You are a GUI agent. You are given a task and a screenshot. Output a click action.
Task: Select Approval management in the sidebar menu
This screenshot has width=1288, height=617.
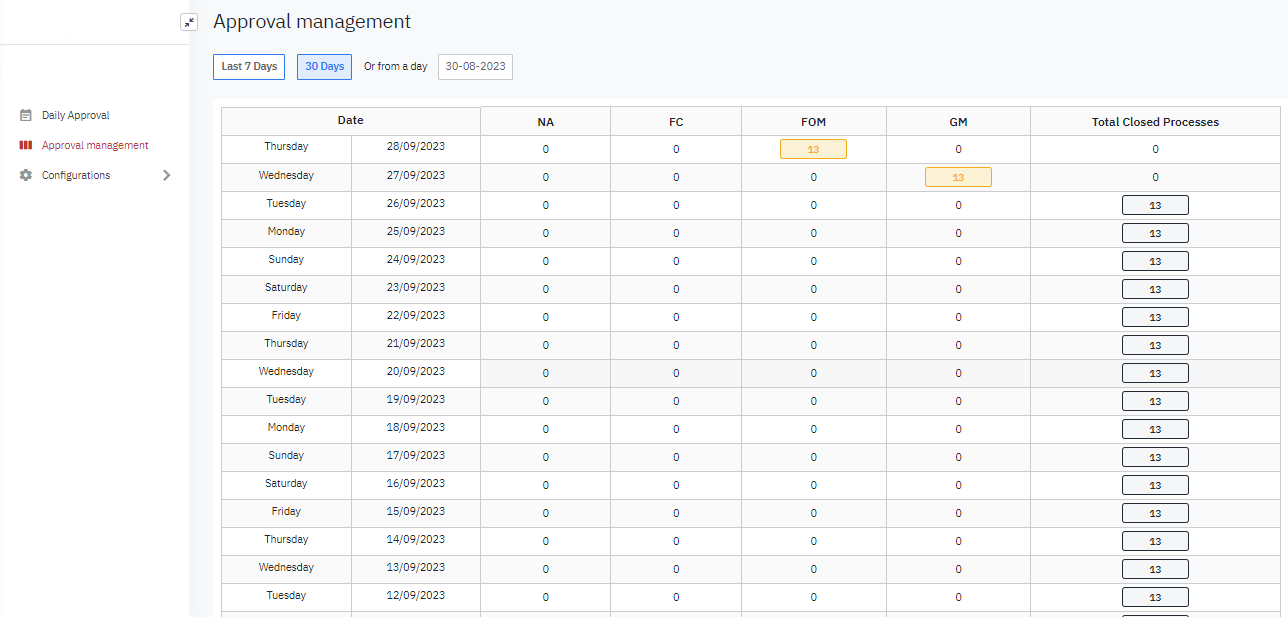coord(93,145)
